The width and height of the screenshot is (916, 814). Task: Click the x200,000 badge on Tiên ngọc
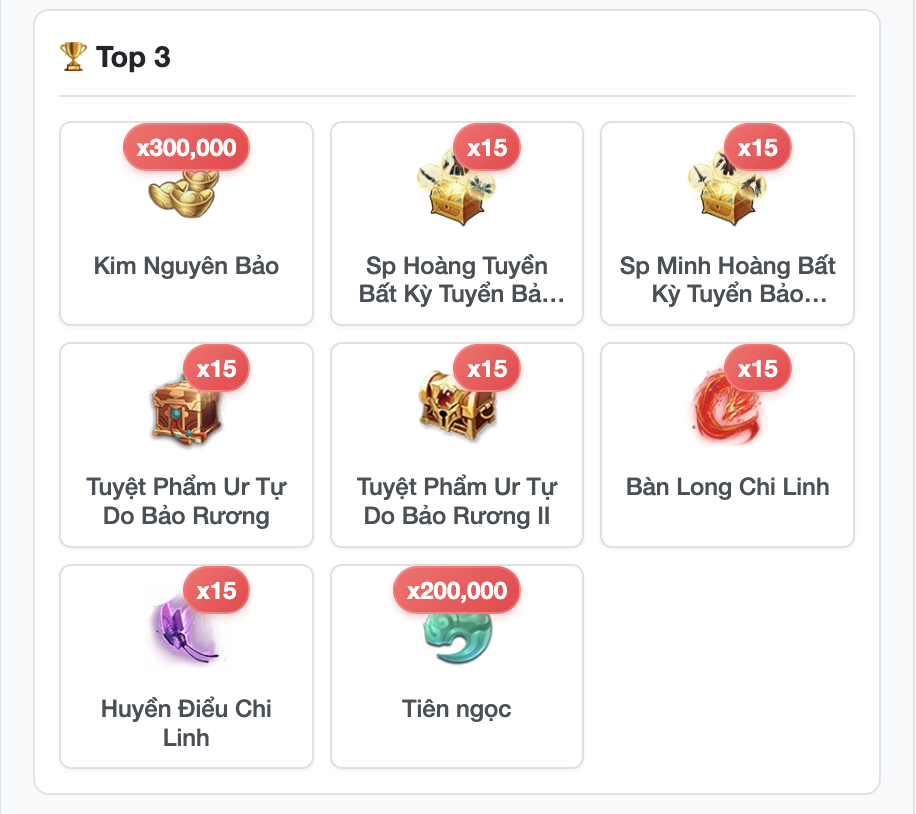[x=457, y=590]
